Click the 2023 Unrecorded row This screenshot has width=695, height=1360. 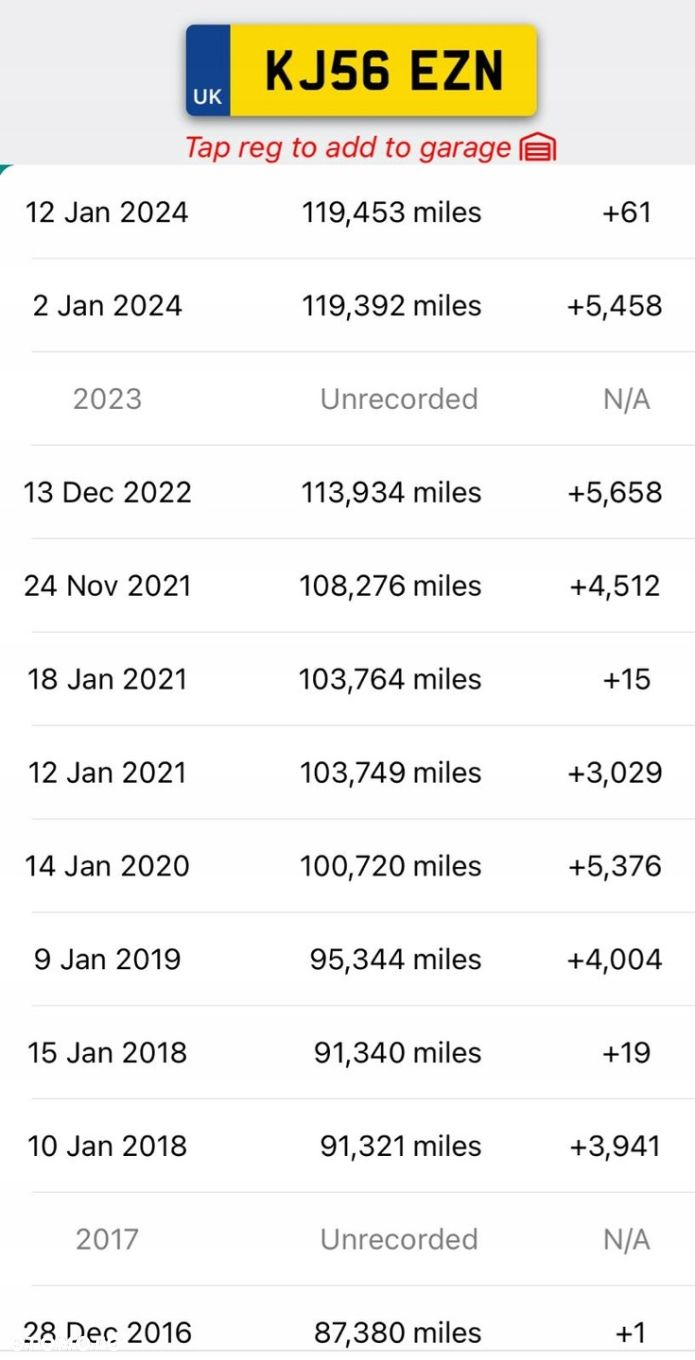tap(347, 399)
